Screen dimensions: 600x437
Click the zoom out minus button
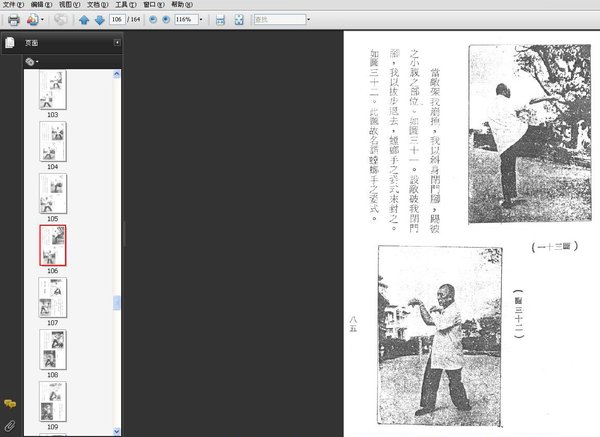(153, 20)
